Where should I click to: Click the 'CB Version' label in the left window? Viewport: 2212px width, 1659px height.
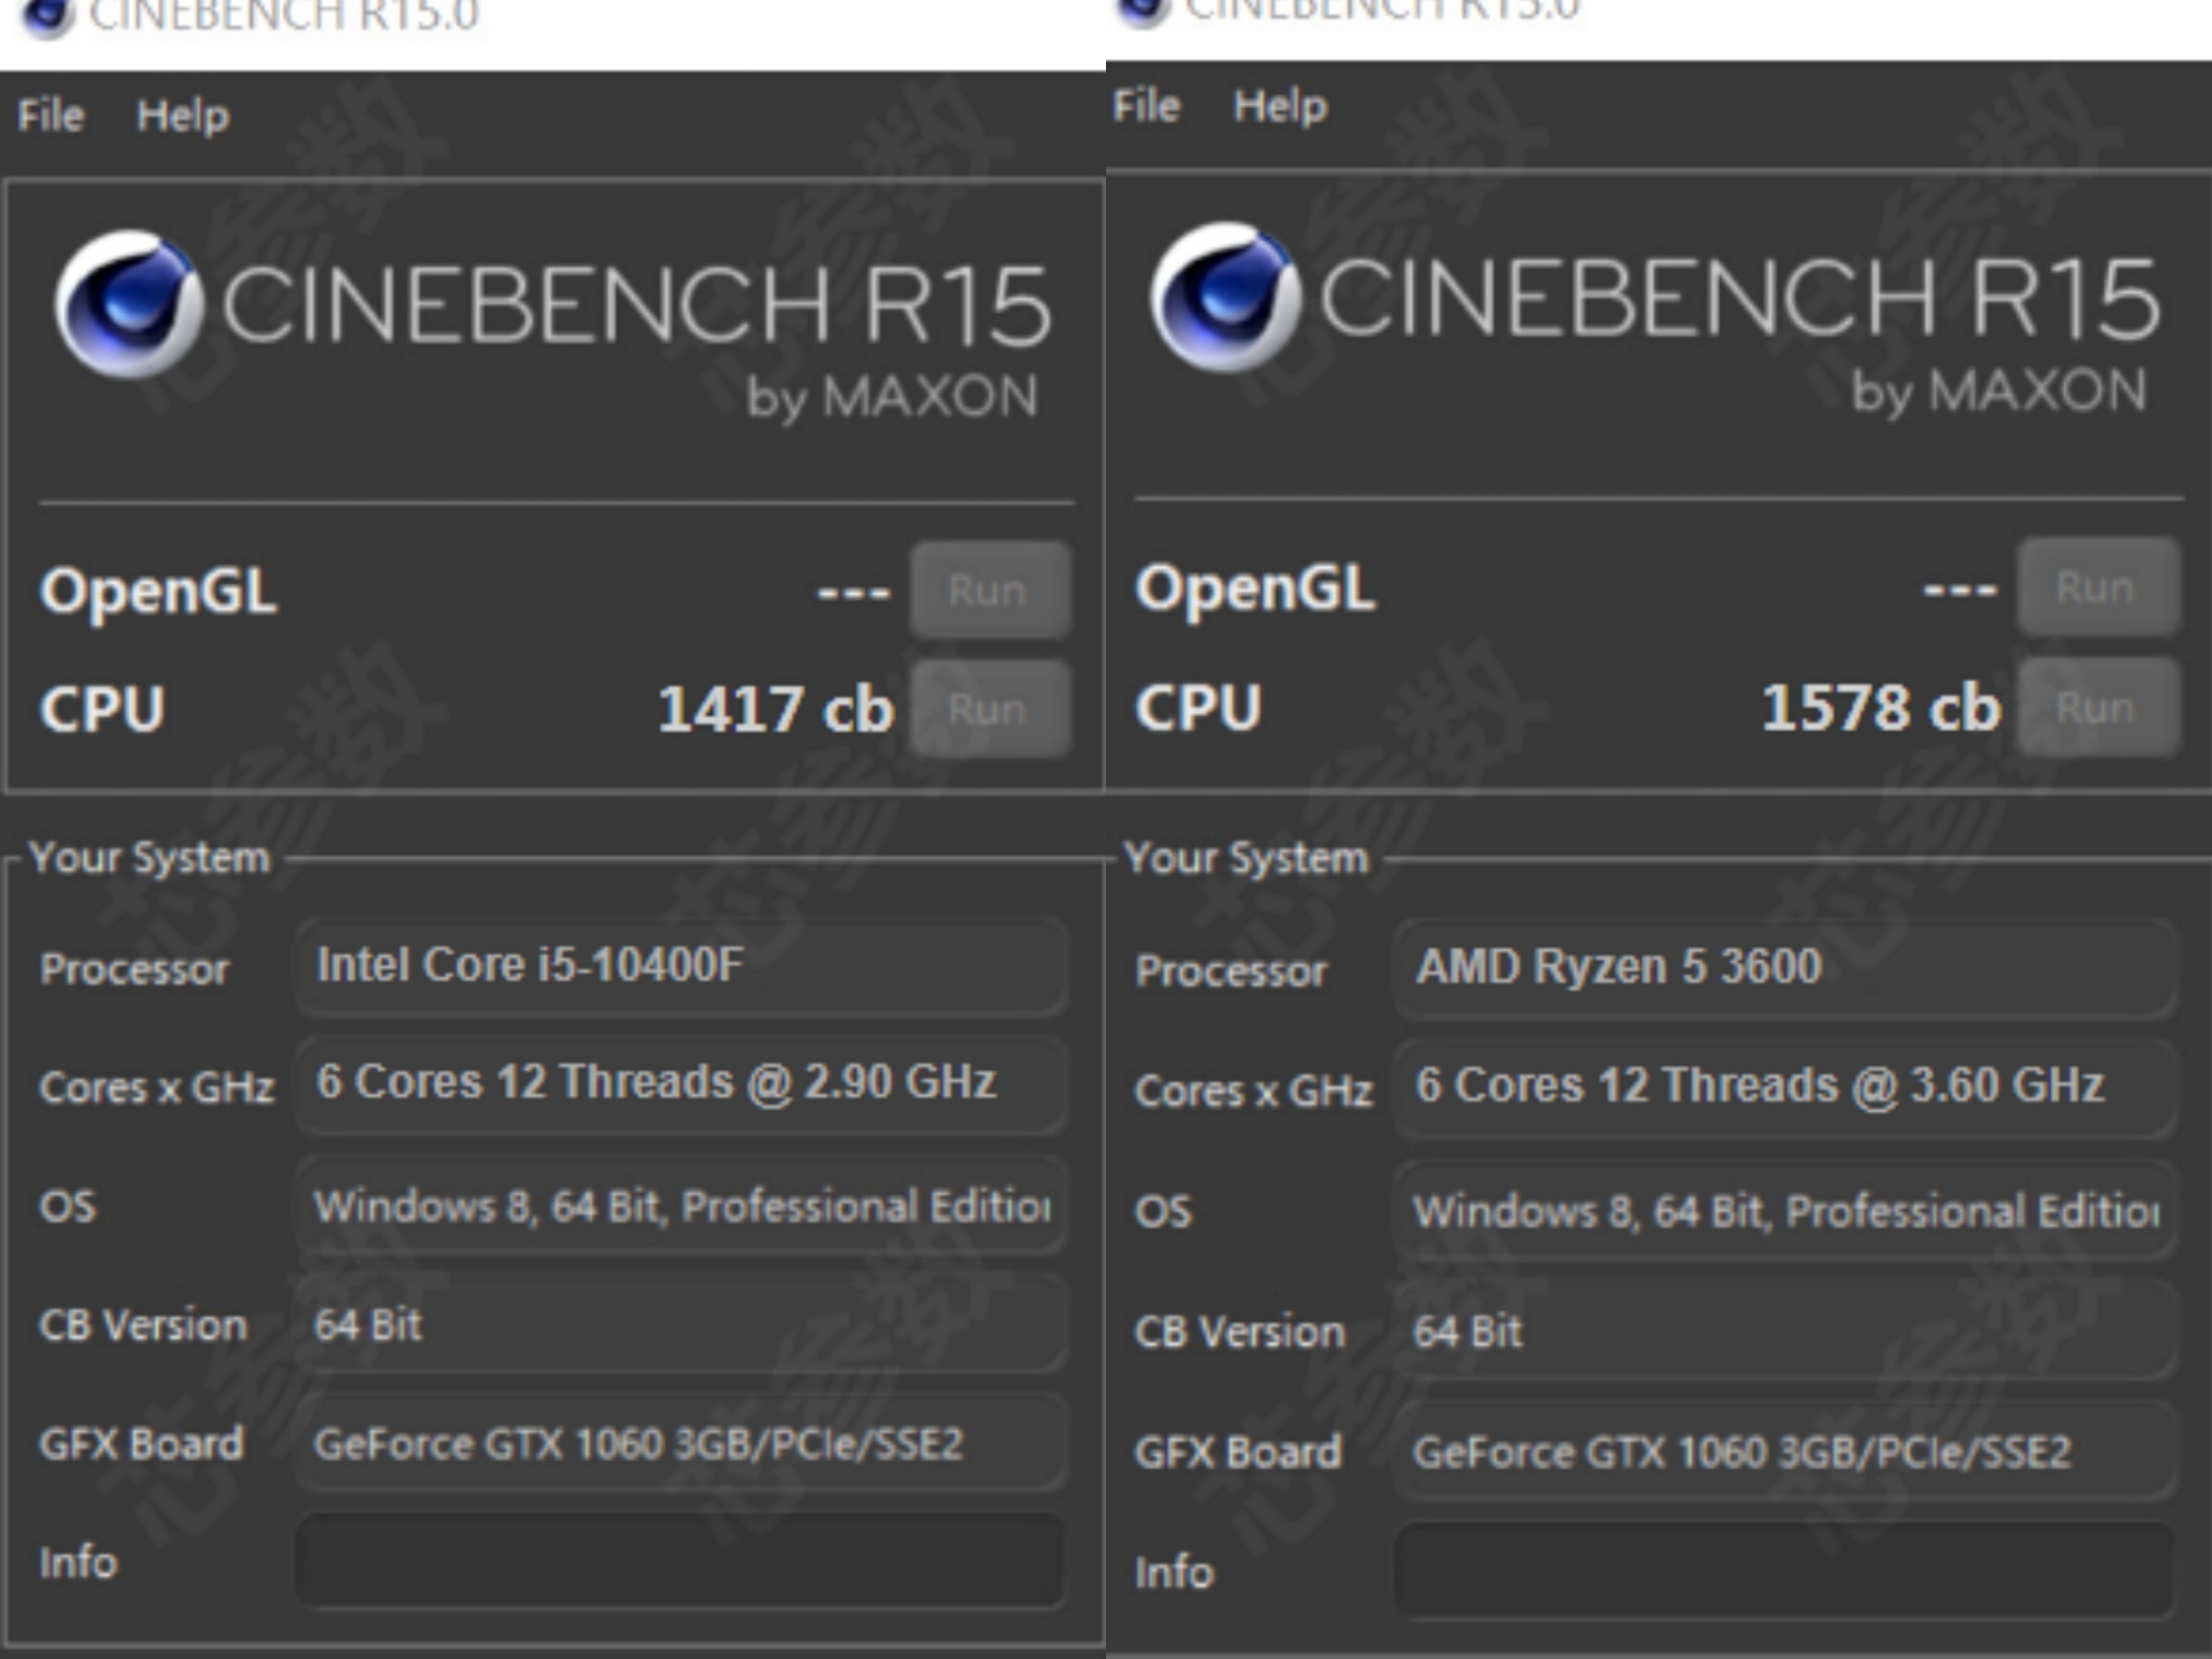pos(143,1325)
